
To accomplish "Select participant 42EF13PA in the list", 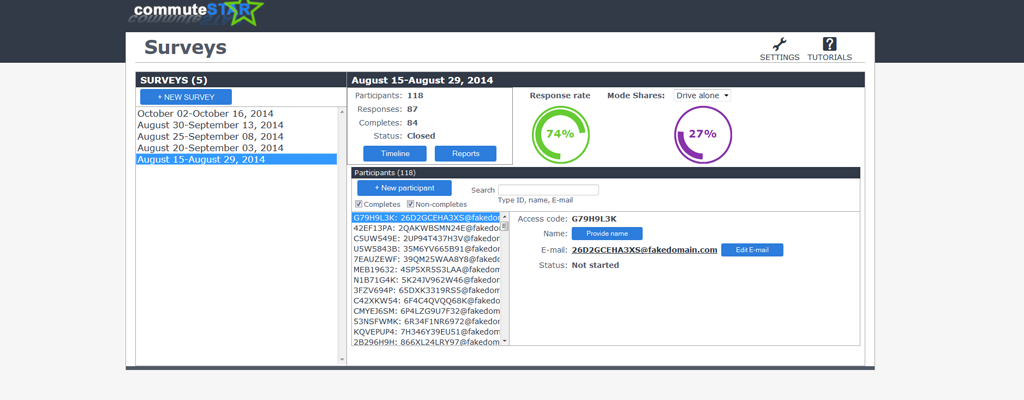I will pyautogui.click(x=425, y=228).
